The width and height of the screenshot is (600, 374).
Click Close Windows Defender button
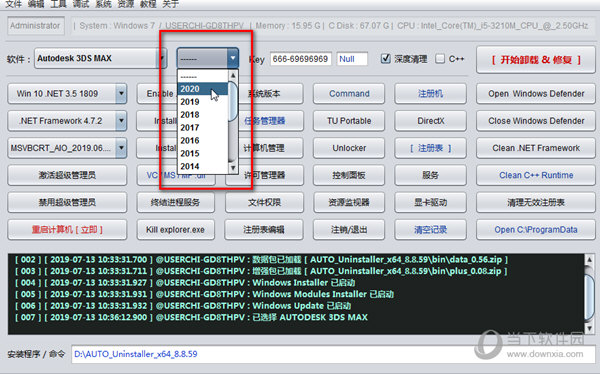[x=536, y=121]
